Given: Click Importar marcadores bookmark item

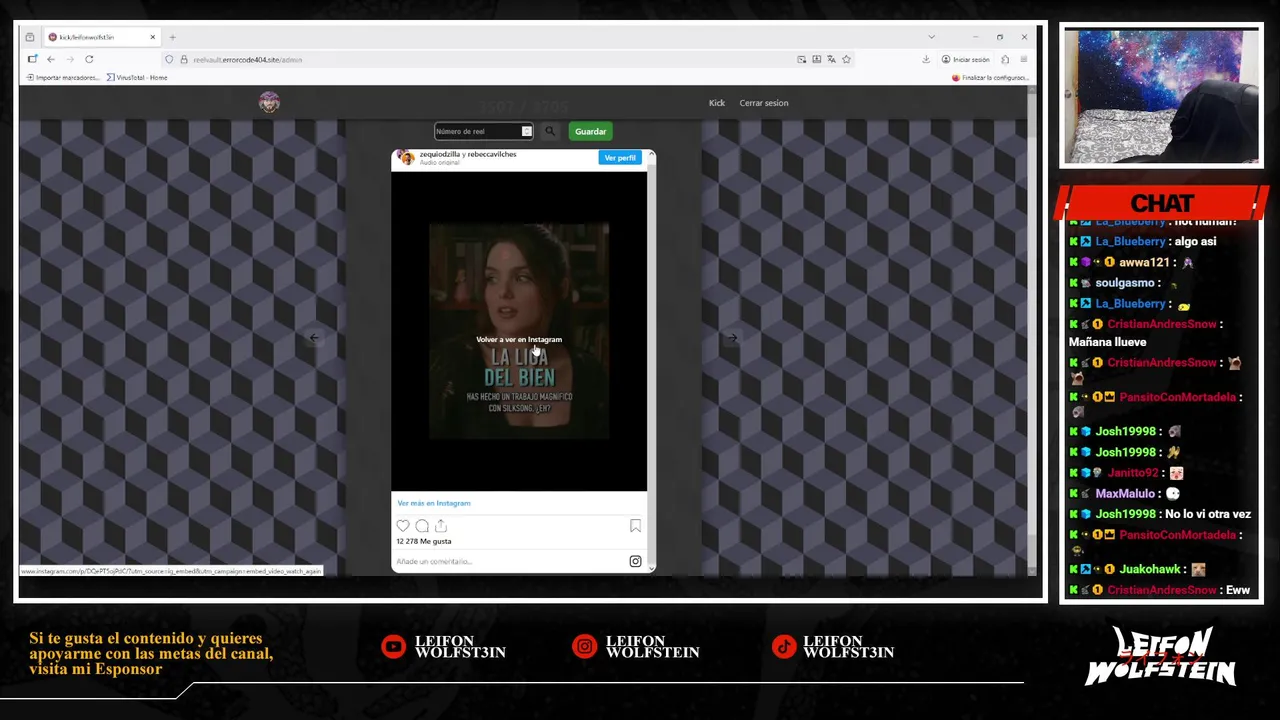Looking at the screenshot, I should (x=63, y=77).
